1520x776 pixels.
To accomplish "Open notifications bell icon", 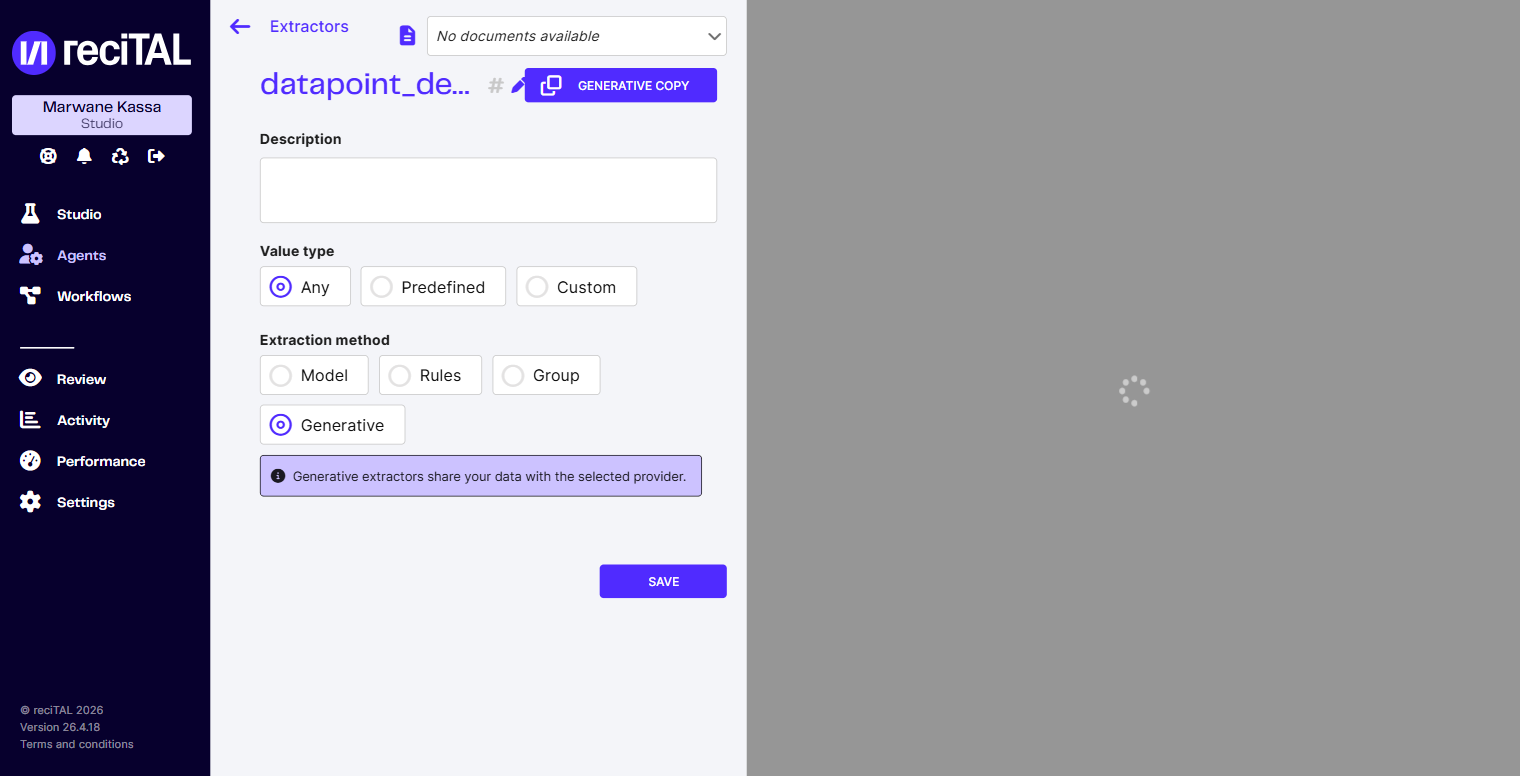I will (x=84, y=156).
